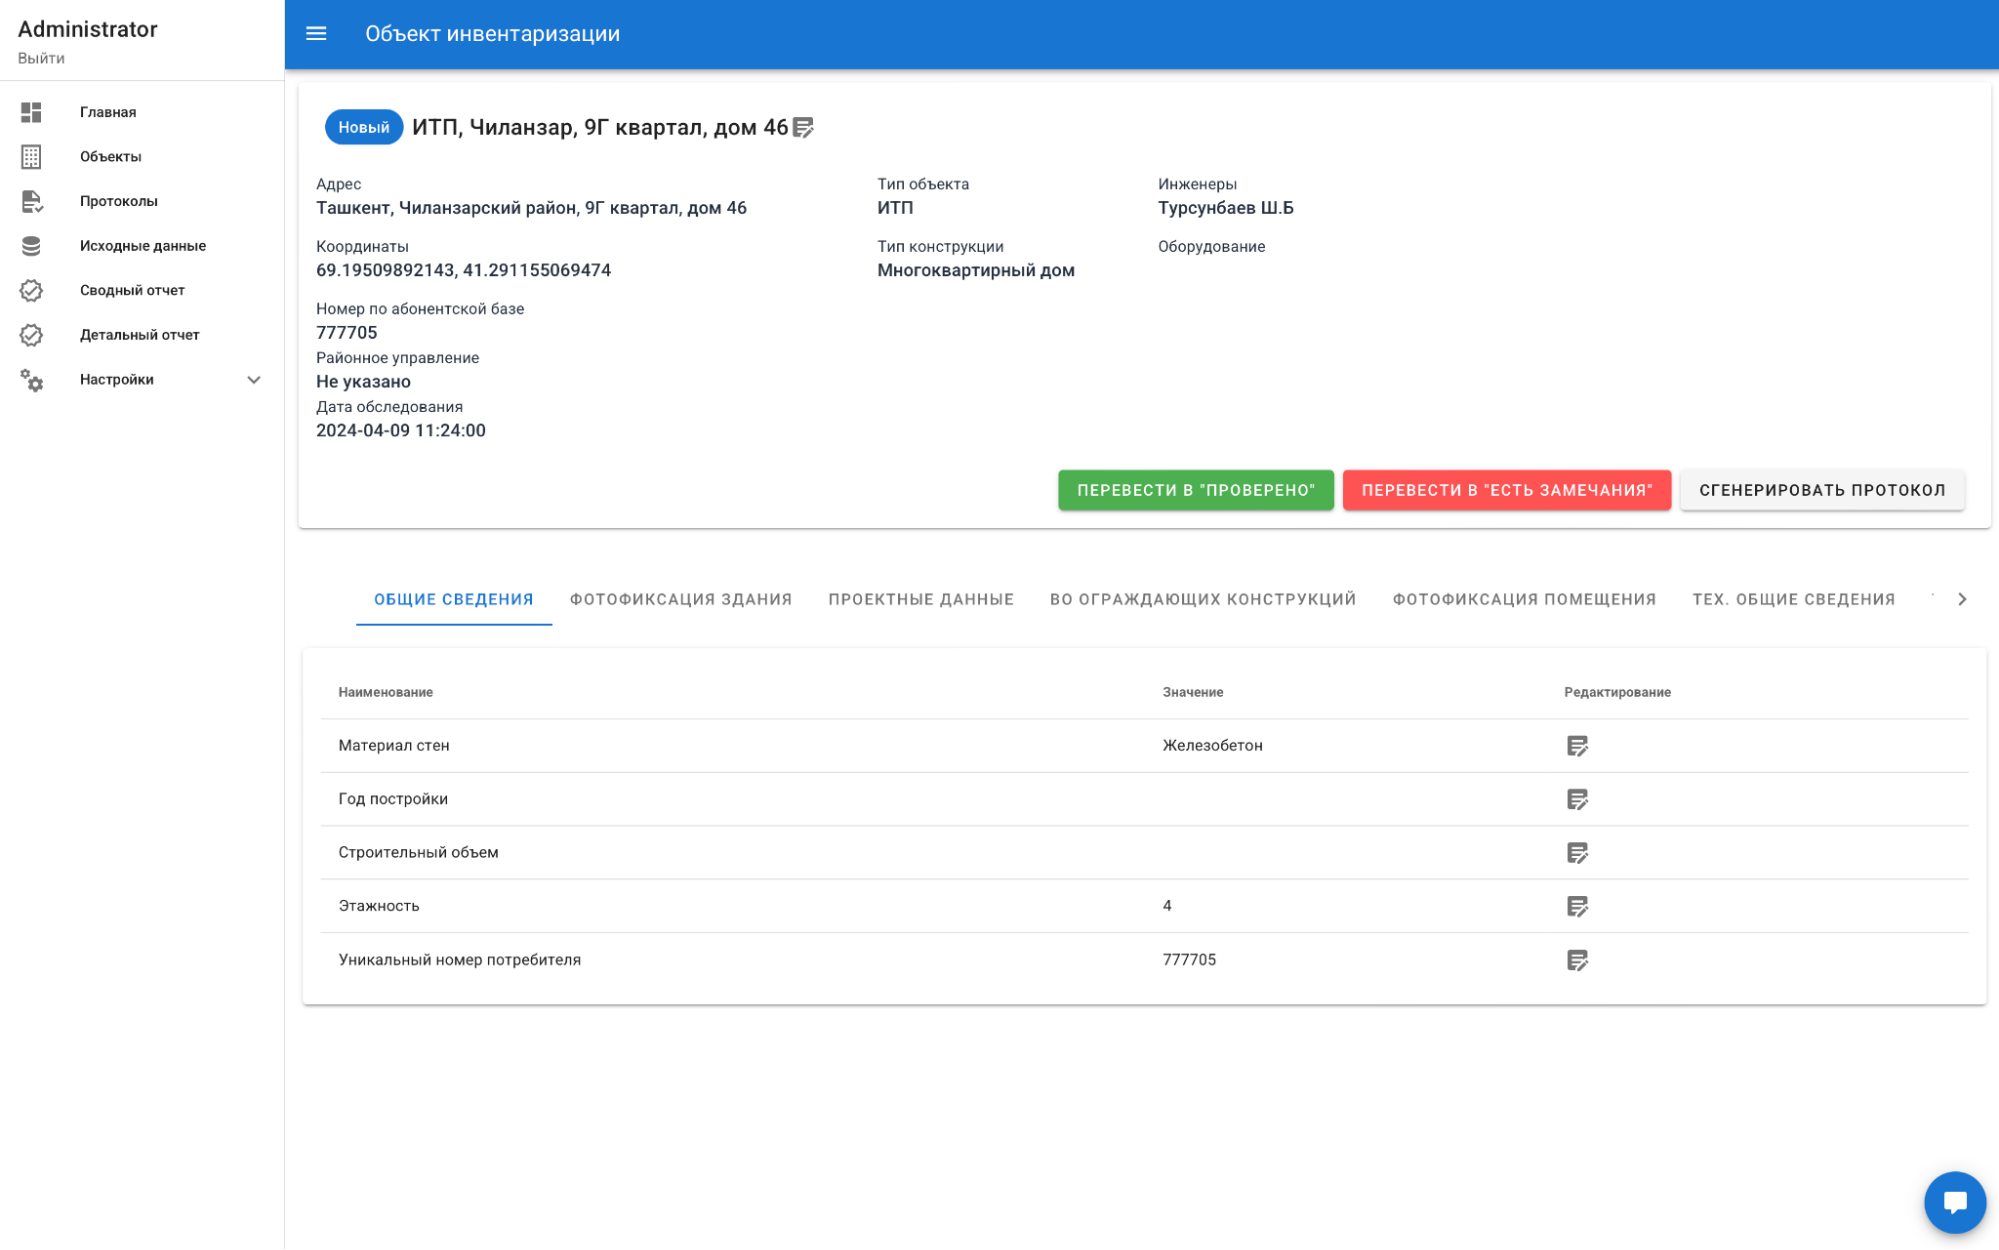Open the hamburger menu icon
The height and width of the screenshot is (1250, 1999).
pos(316,34)
